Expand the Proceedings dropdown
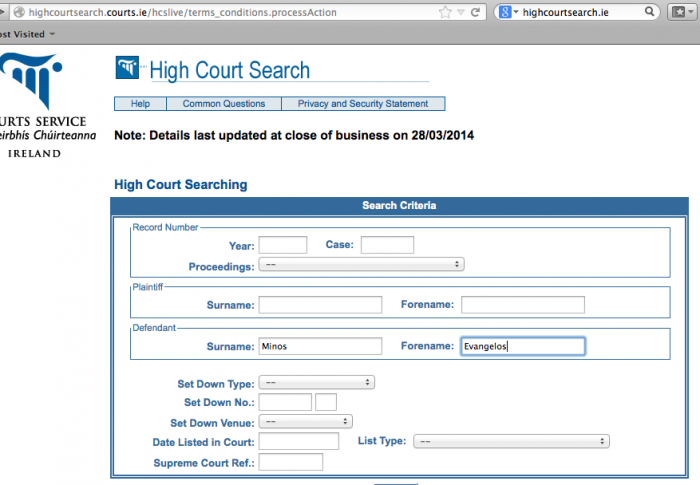The height and width of the screenshot is (485, 700). pyautogui.click(x=362, y=264)
